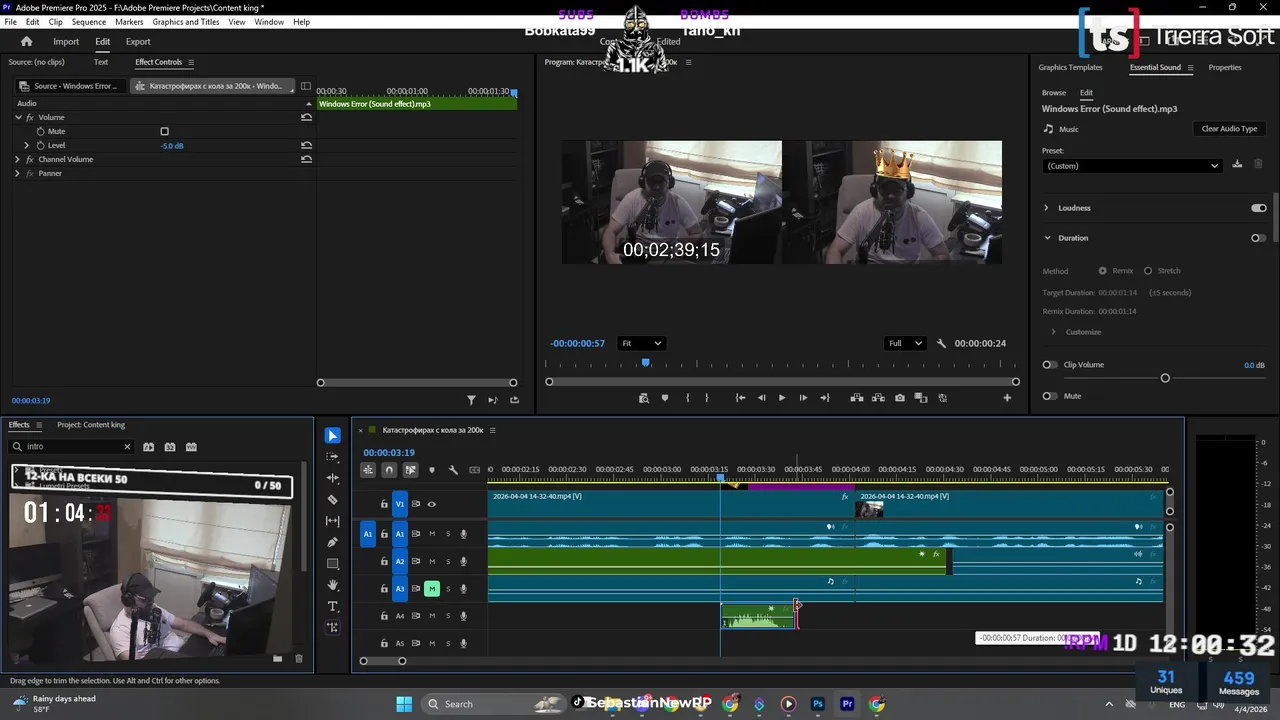Screen dimensions: 1280x720
Task: Click the Extract button in Program monitor
Action: tap(878, 398)
